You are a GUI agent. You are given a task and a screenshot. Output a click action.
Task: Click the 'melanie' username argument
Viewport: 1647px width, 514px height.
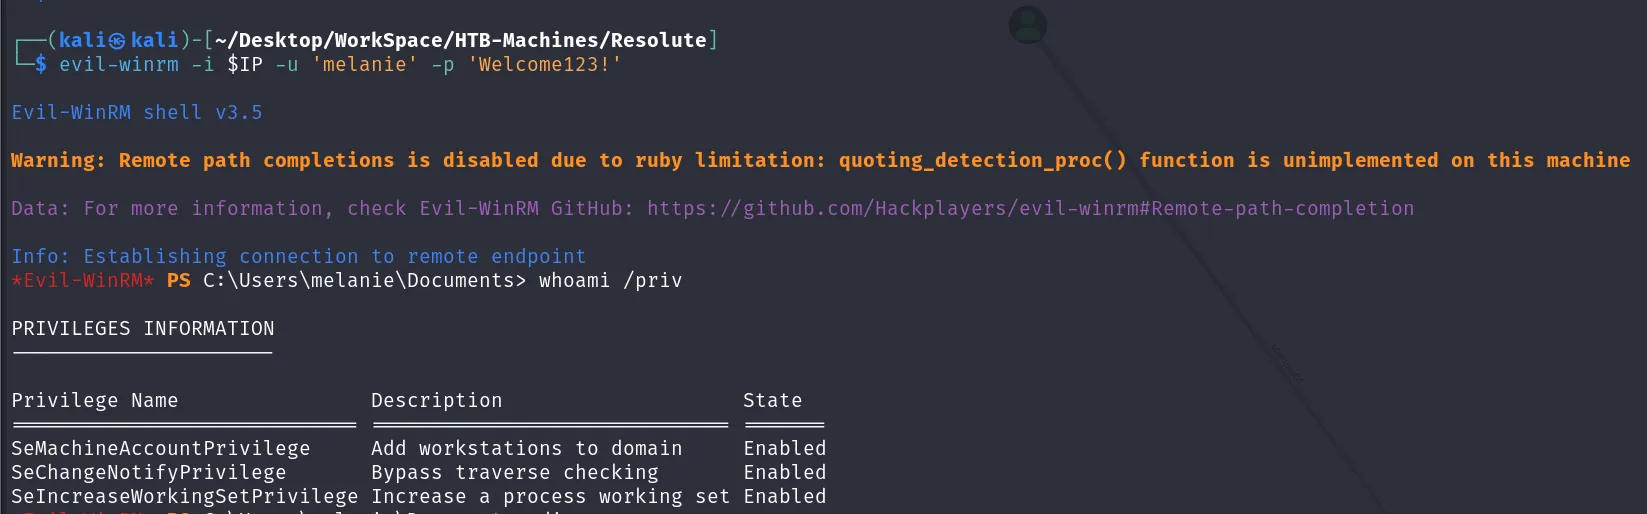pos(365,64)
